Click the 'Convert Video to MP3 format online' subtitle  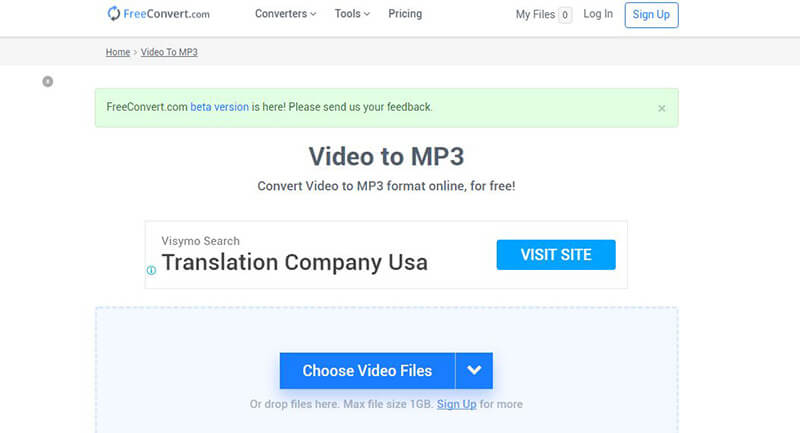386,186
